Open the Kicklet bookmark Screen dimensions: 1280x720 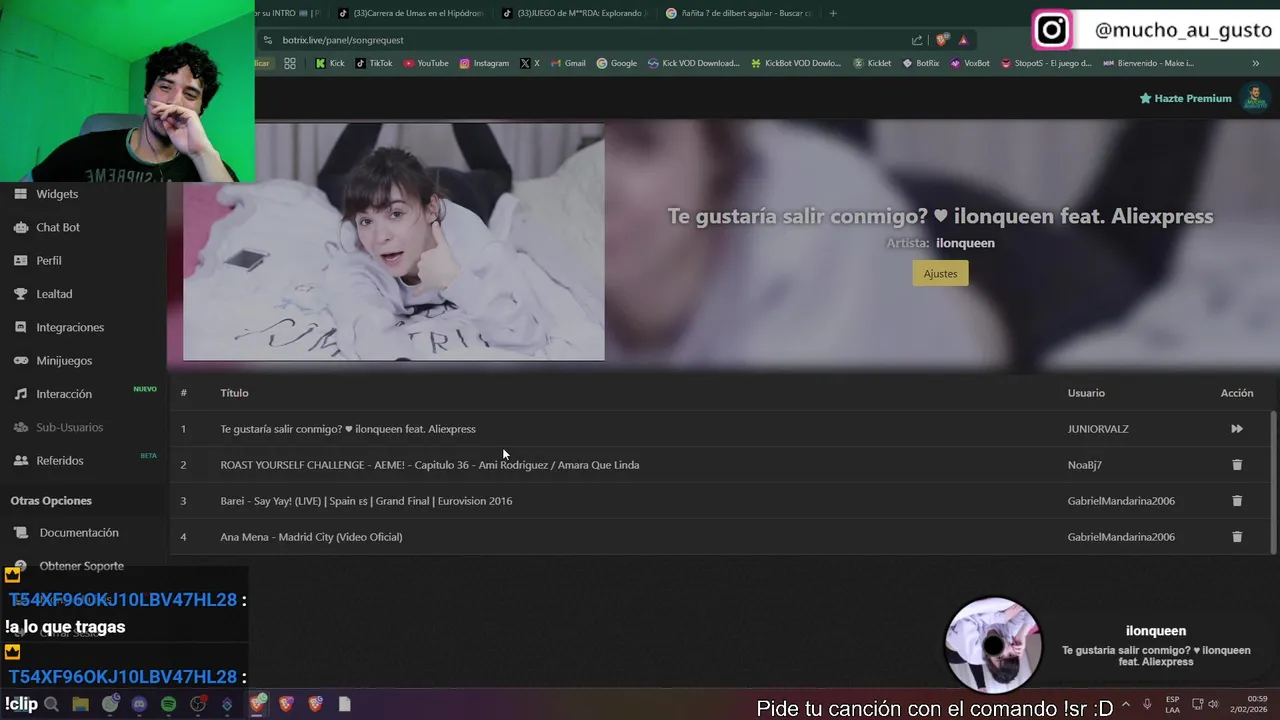pyautogui.click(x=872, y=63)
